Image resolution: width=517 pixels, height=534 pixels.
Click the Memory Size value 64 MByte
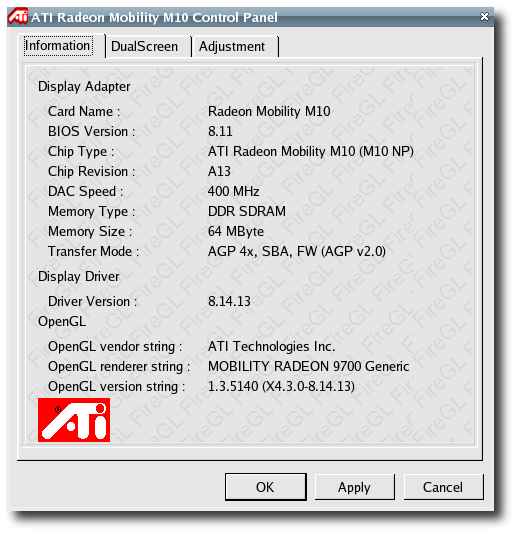click(x=236, y=231)
